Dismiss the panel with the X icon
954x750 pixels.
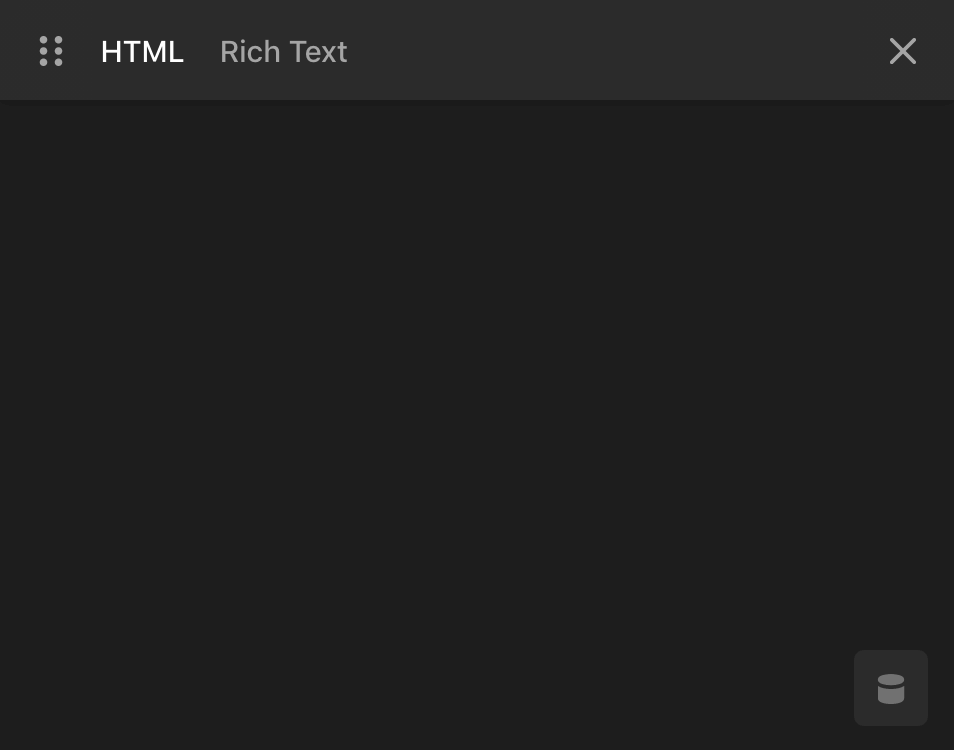[x=902, y=51]
